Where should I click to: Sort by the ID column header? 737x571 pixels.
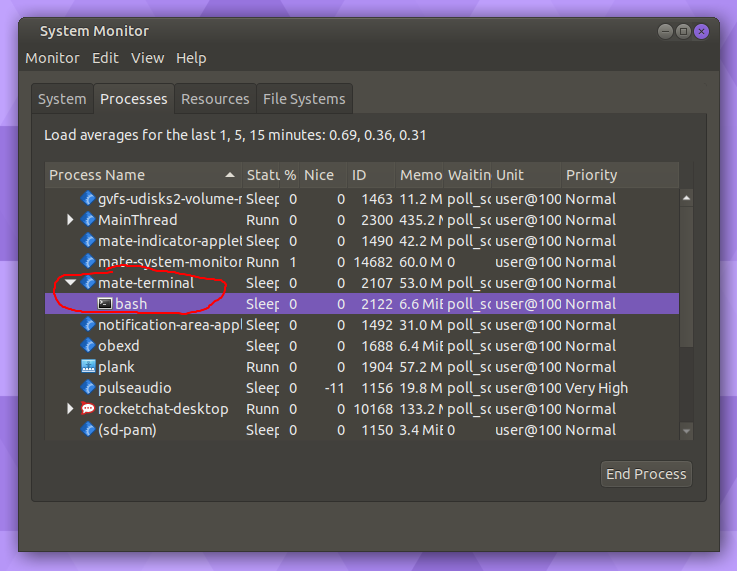tap(371, 175)
